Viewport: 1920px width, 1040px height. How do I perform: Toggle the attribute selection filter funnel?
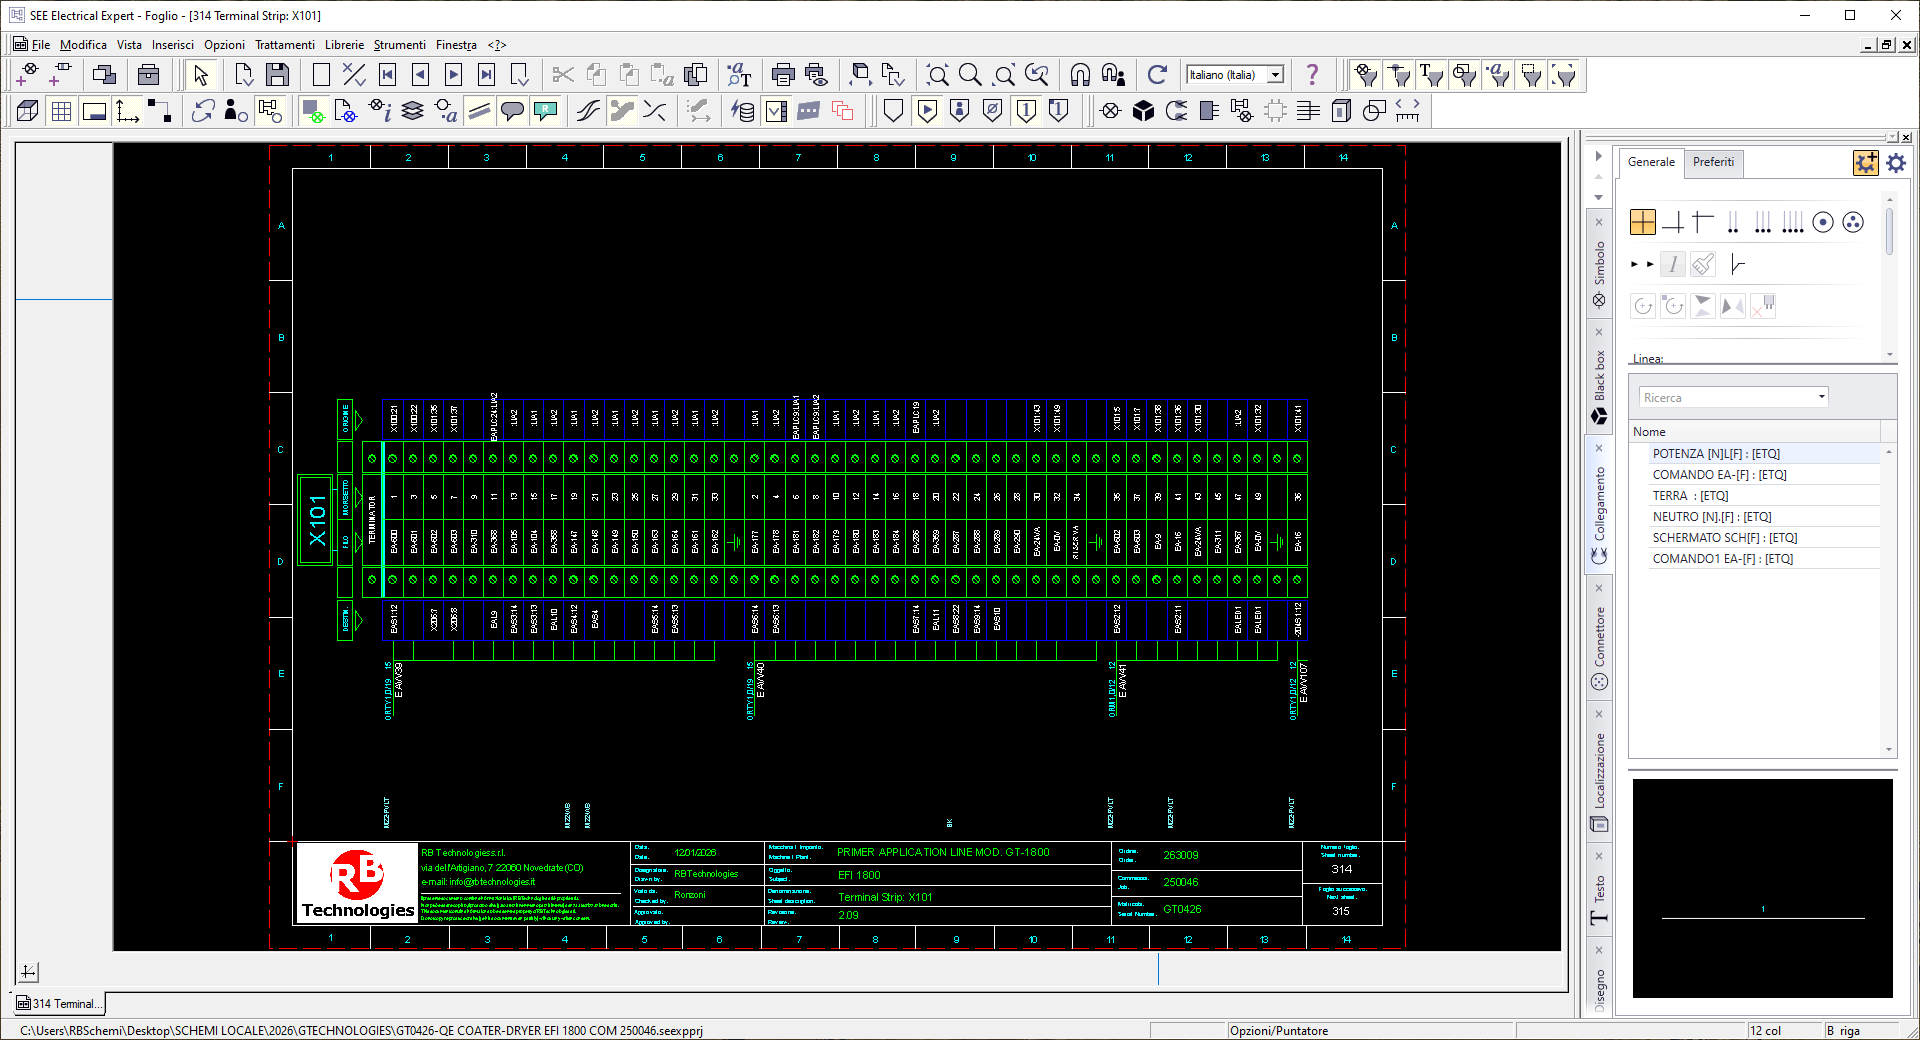click(x=1498, y=75)
